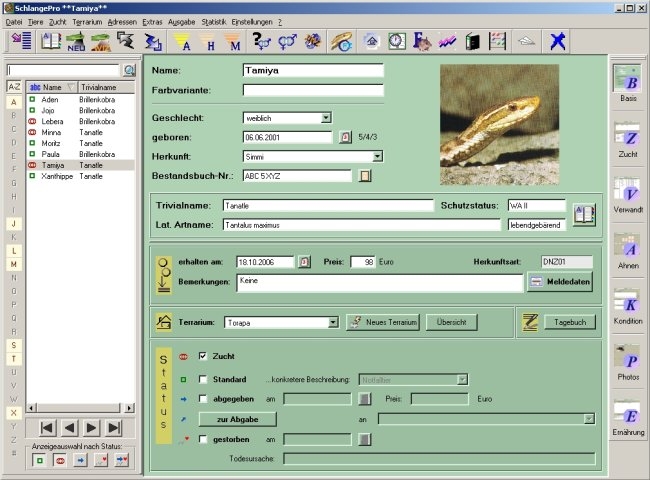Expand the Geschlecht dropdown
Image resolution: width=650 pixels, height=480 pixels.
tap(326, 117)
